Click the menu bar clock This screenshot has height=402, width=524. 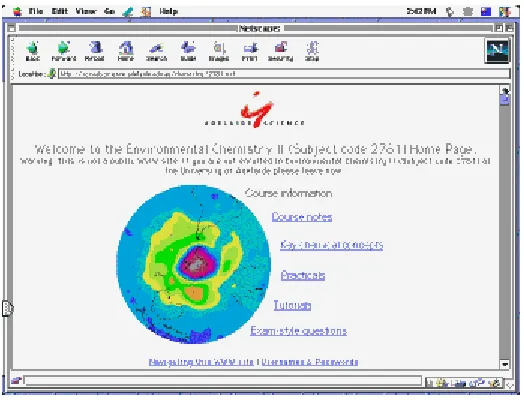pos(421,11)
